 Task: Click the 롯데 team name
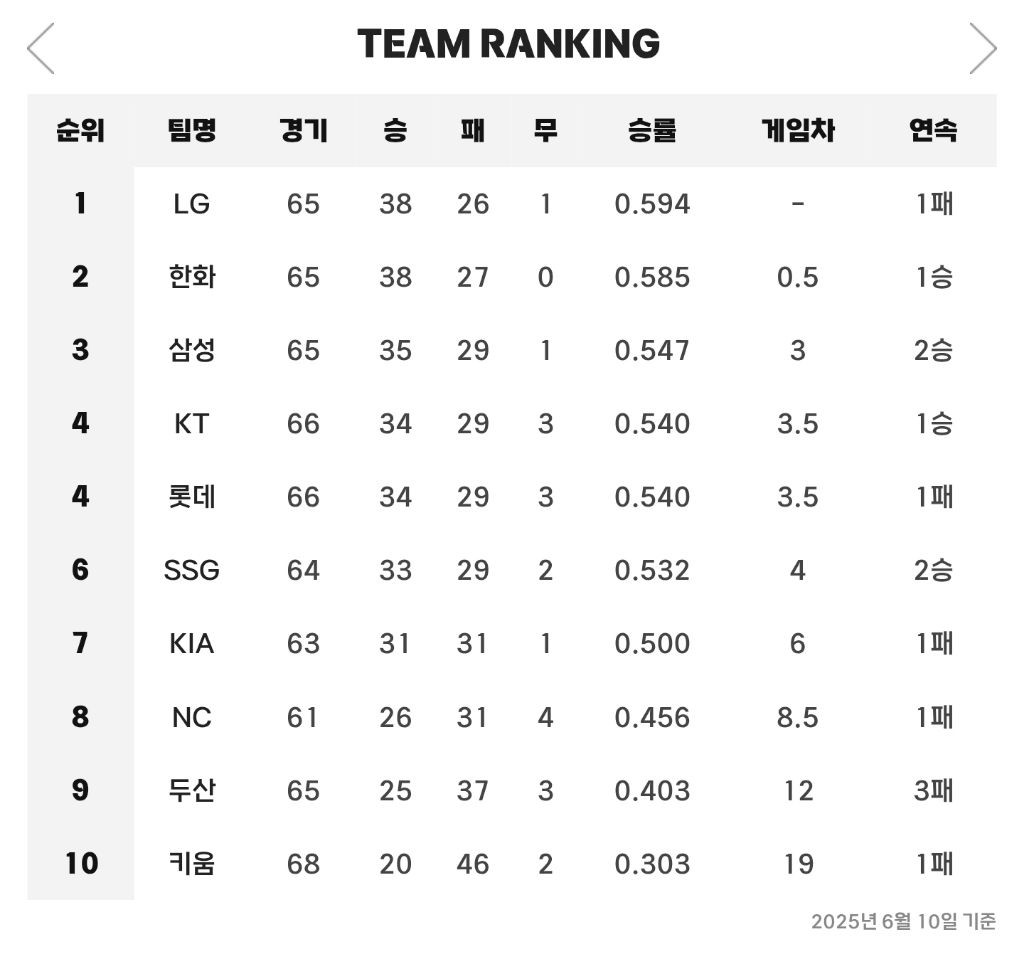pyautogui.click(x=191, y=497)
